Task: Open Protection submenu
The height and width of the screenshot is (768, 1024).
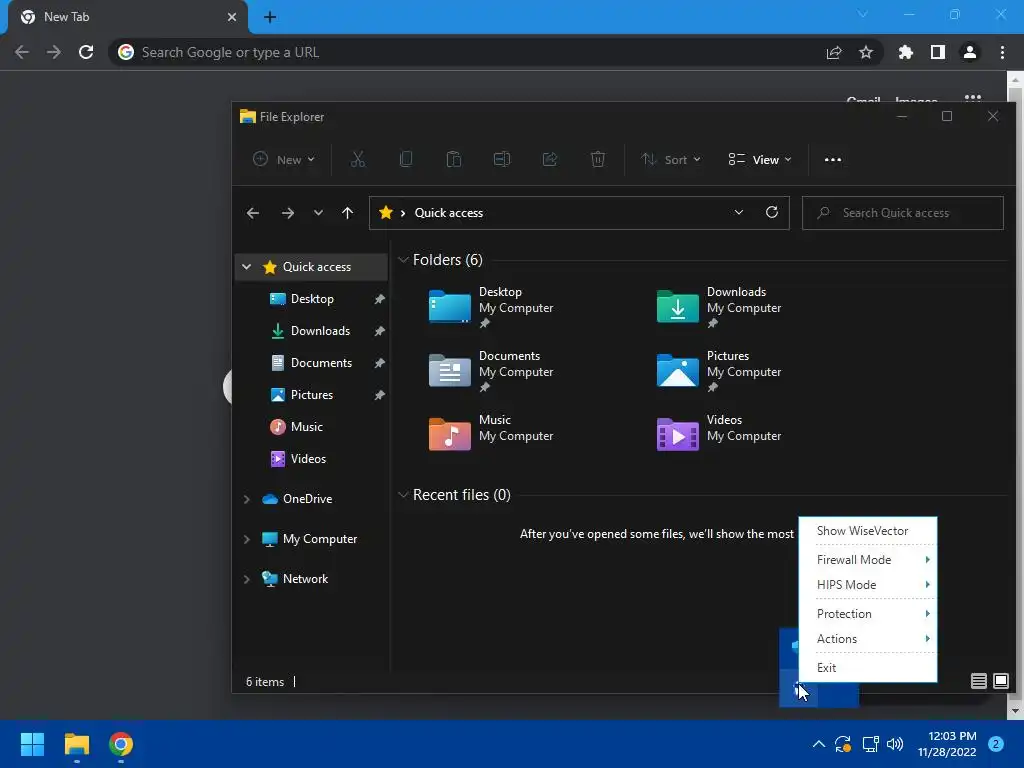Action: [868, 614]
